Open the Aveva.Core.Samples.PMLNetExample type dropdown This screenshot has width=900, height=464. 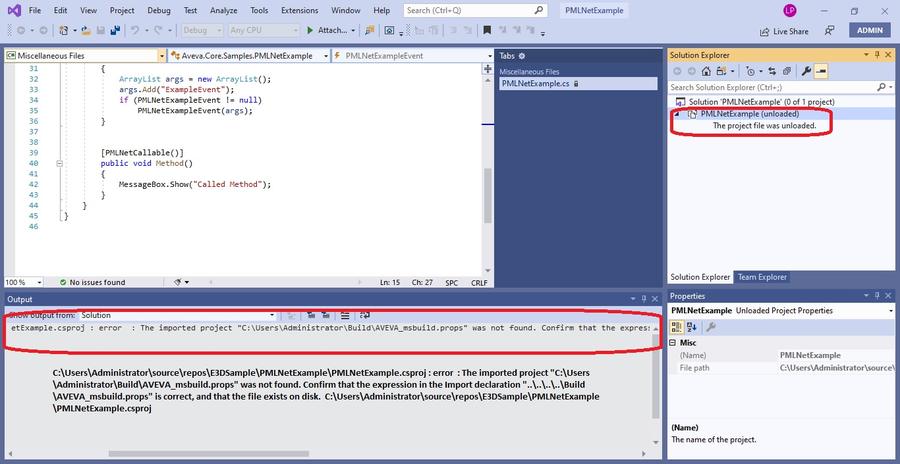pyautogui.click(x=249, y=56)
